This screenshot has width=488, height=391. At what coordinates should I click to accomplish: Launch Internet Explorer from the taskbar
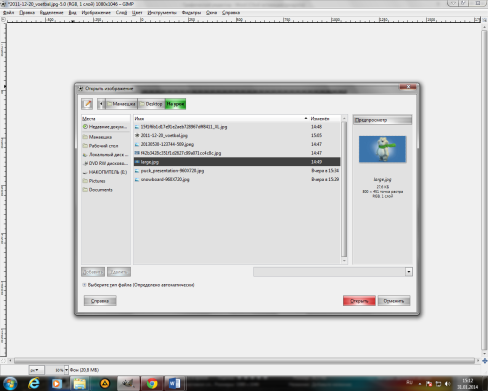[x=34, y=383]
